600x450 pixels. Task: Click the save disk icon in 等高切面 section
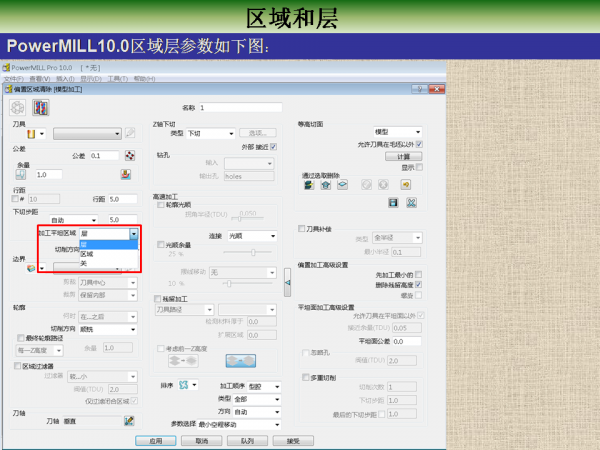coord(393,202)
